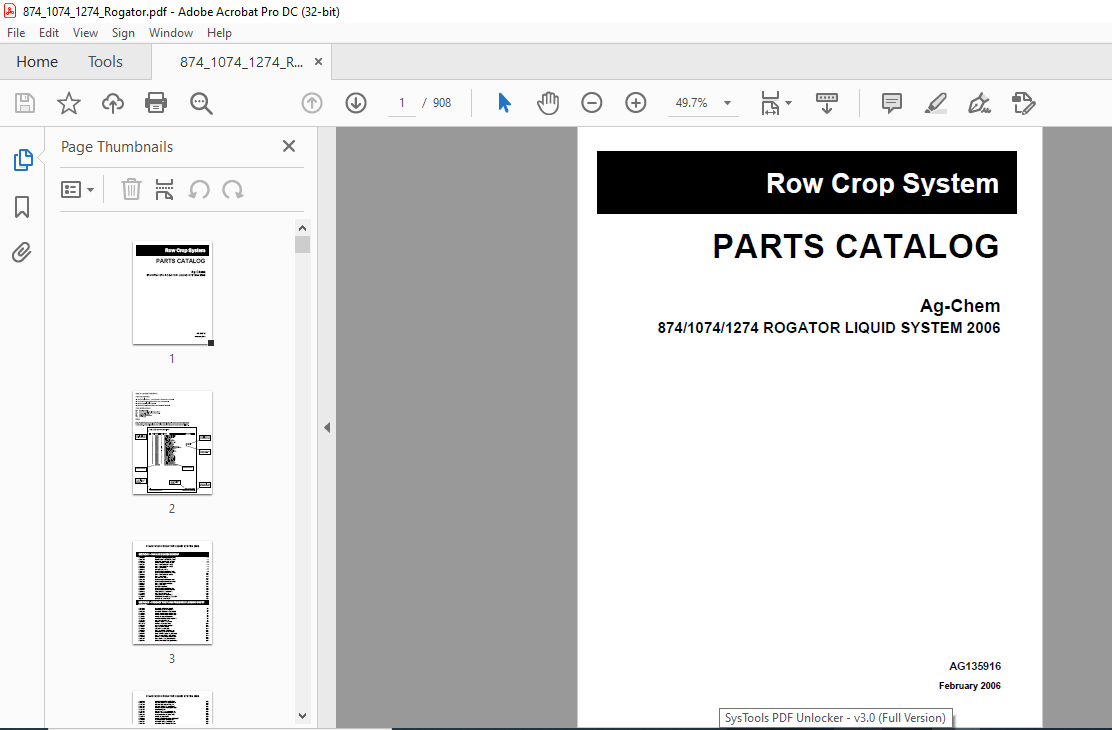Select page 3 thumbnail

click(x=172, y=593)
